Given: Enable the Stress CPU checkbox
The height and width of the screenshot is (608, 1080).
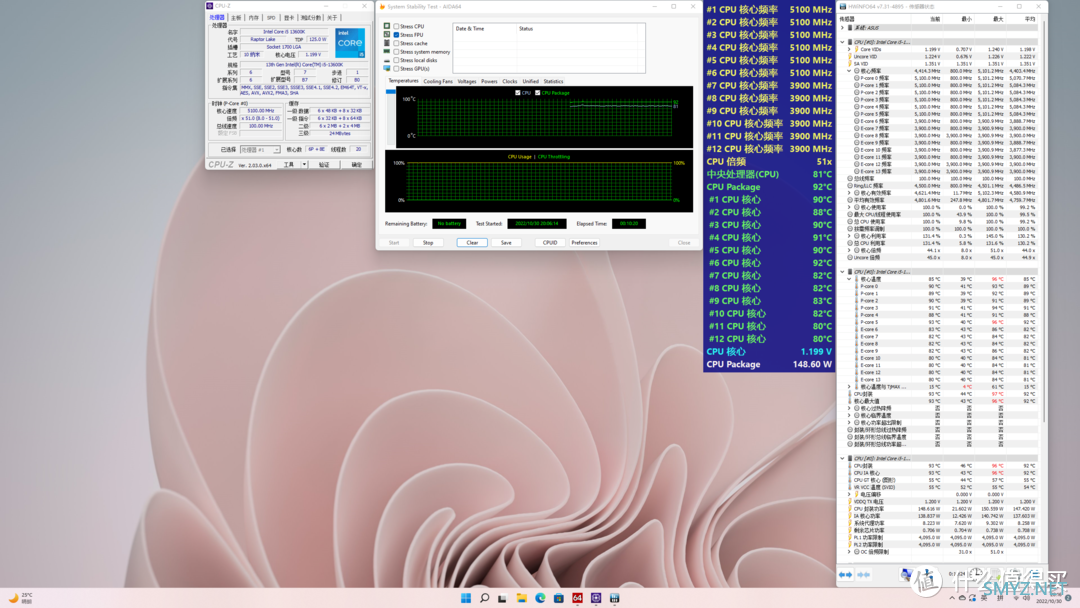Looking at the screenshot, I should coord(396,26).
